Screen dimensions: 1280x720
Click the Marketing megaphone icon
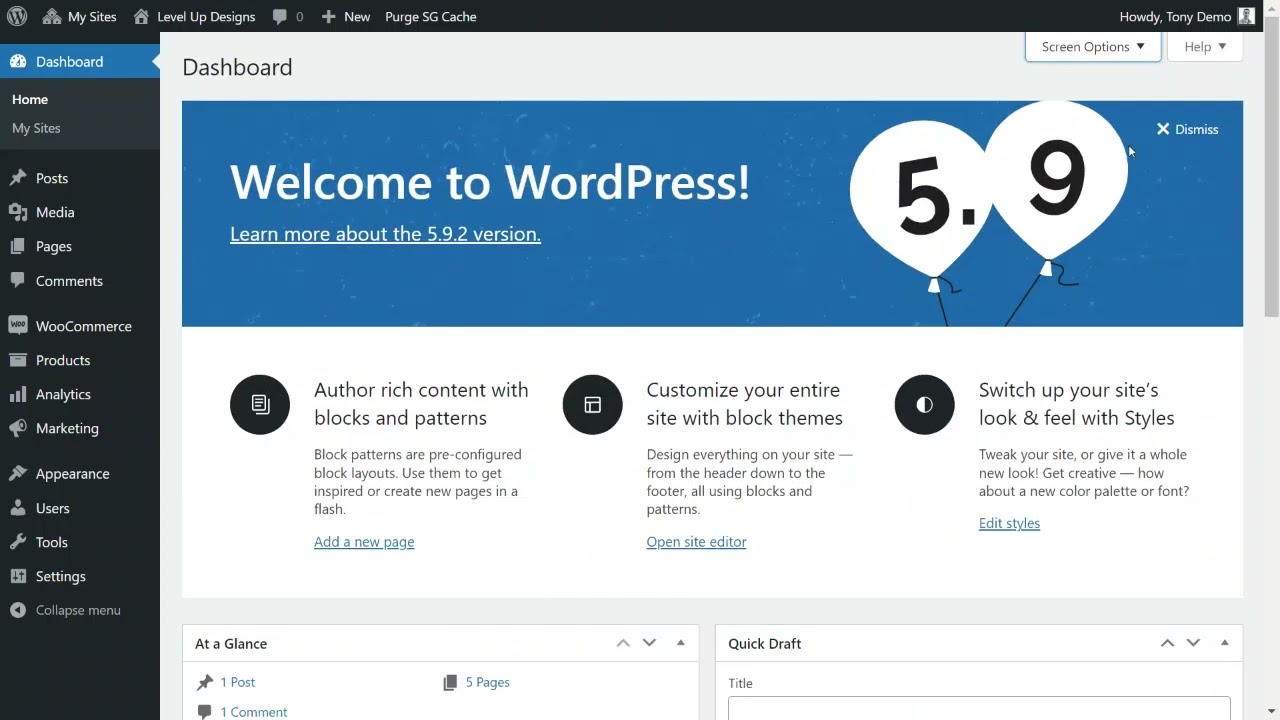pos(18,428)
